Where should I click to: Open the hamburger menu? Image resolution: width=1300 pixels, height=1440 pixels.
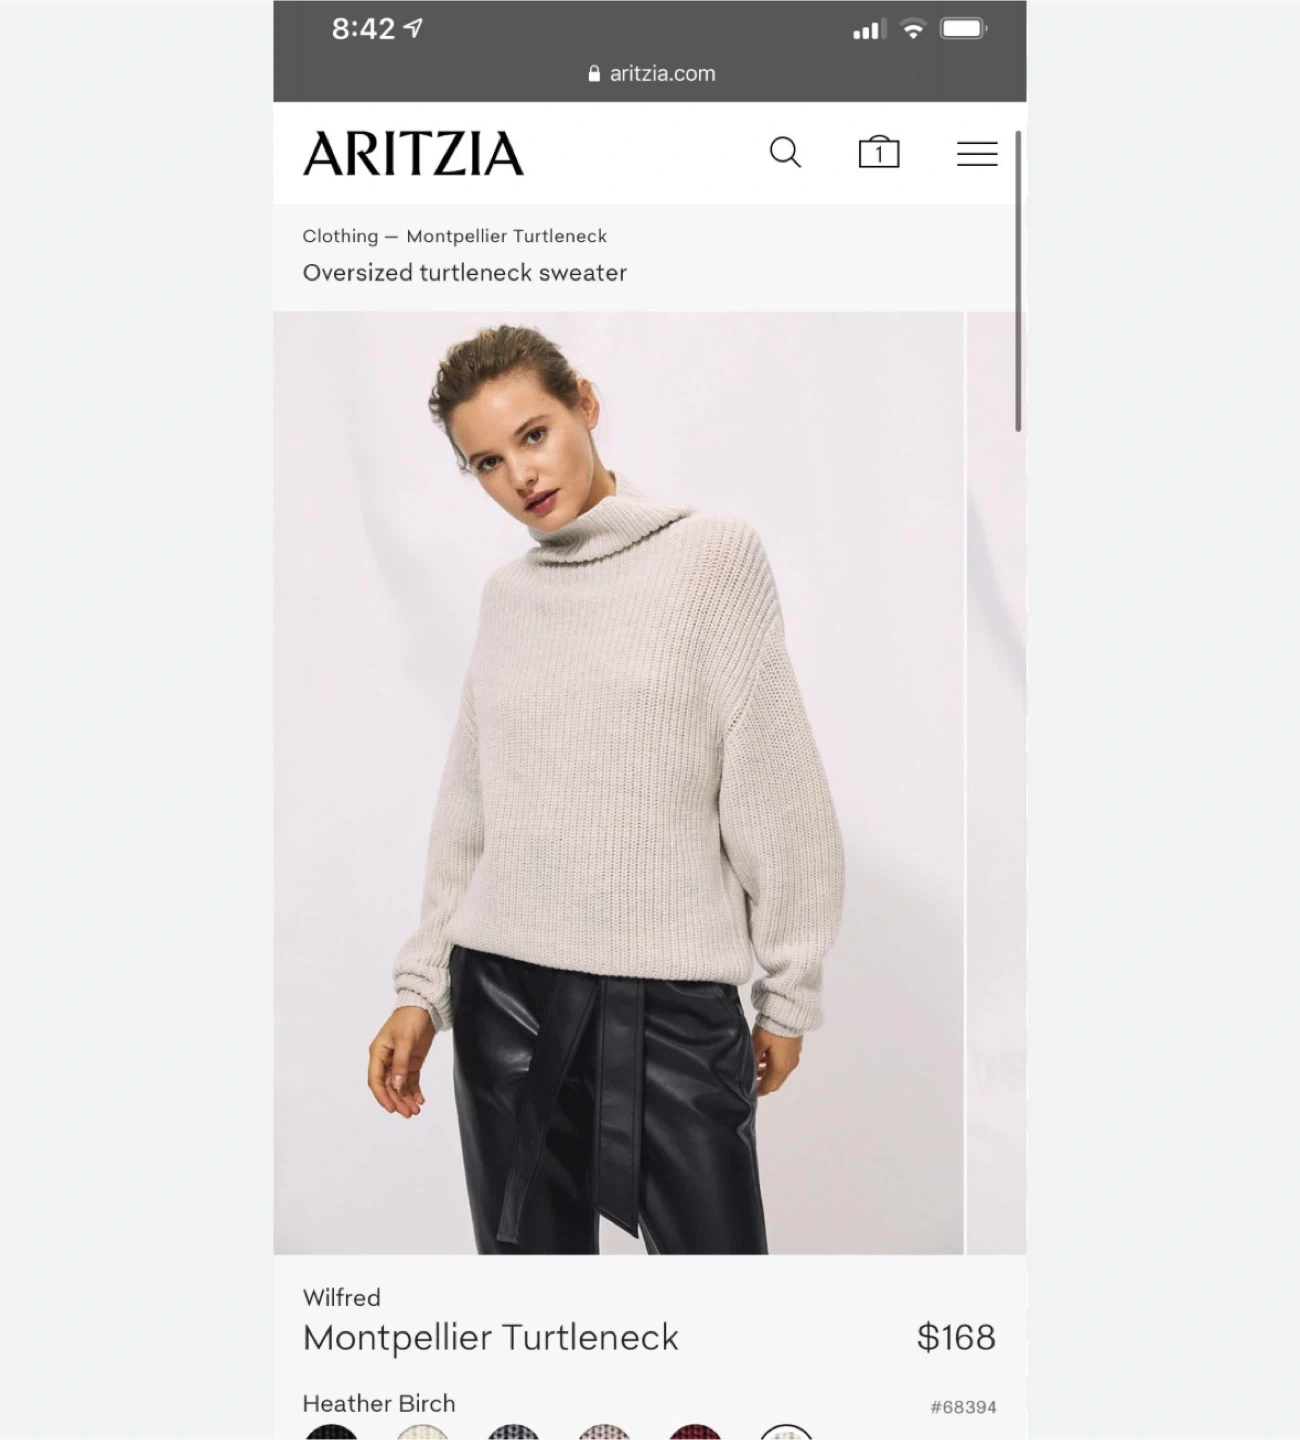click(977, 154)
